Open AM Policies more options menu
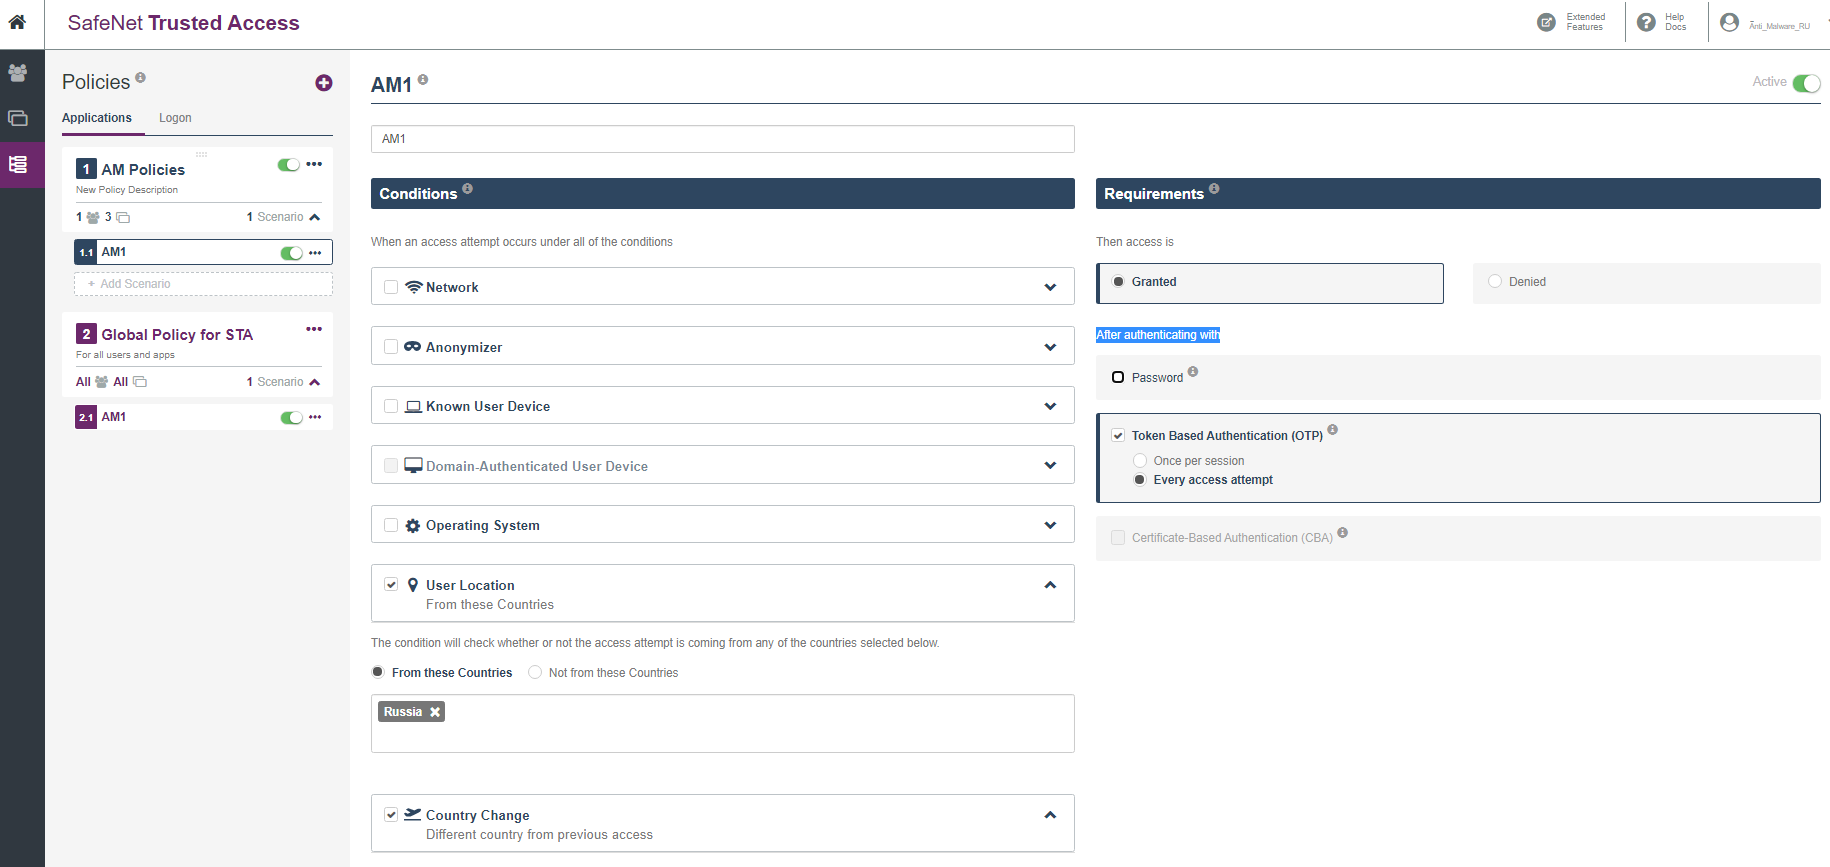 point(314,164)
